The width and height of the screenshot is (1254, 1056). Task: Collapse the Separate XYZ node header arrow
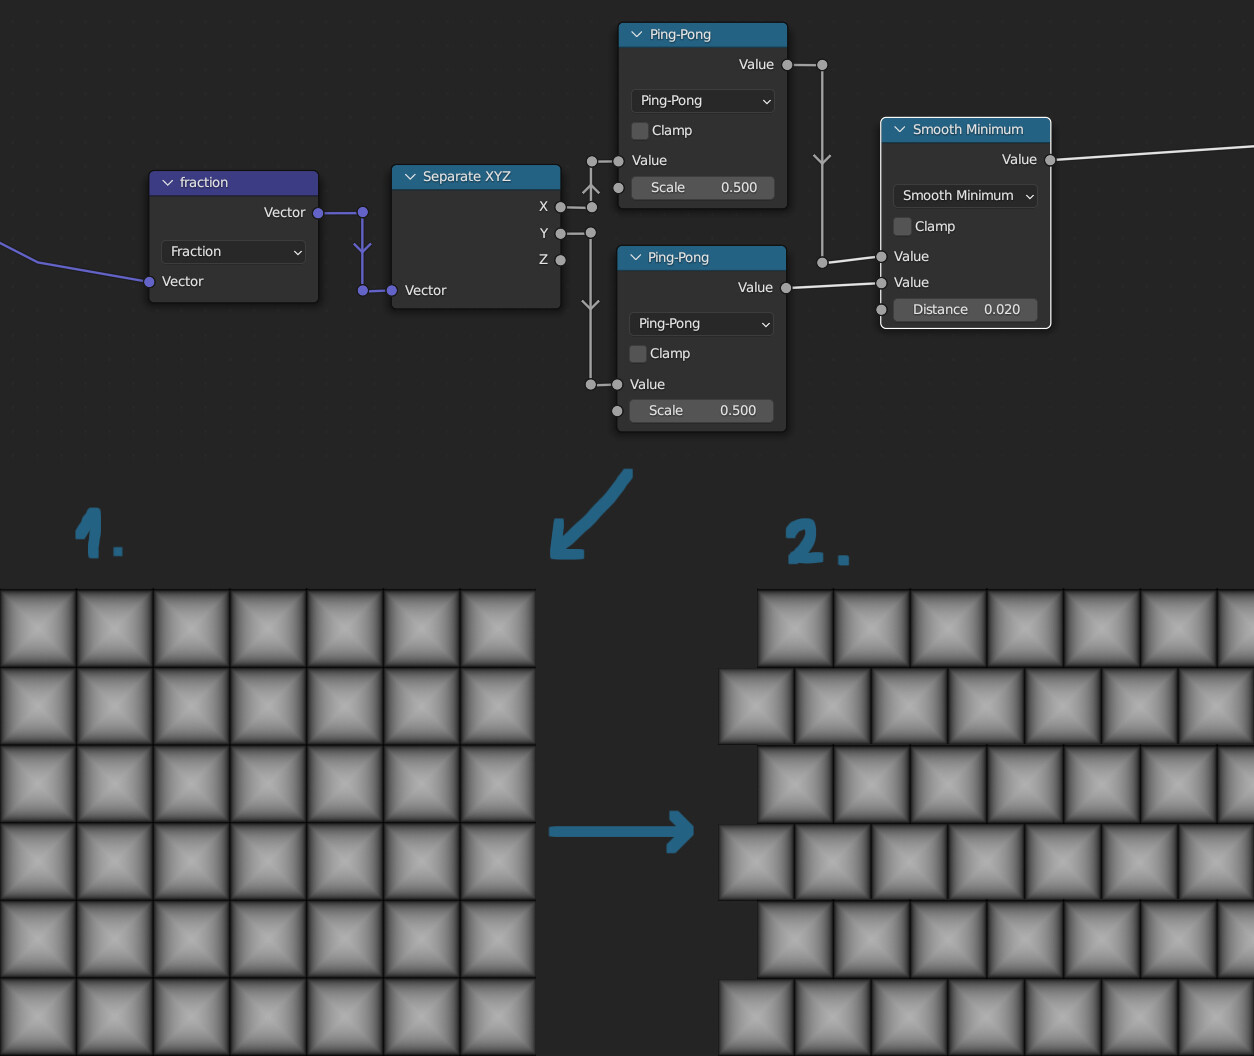coord(410,177)
